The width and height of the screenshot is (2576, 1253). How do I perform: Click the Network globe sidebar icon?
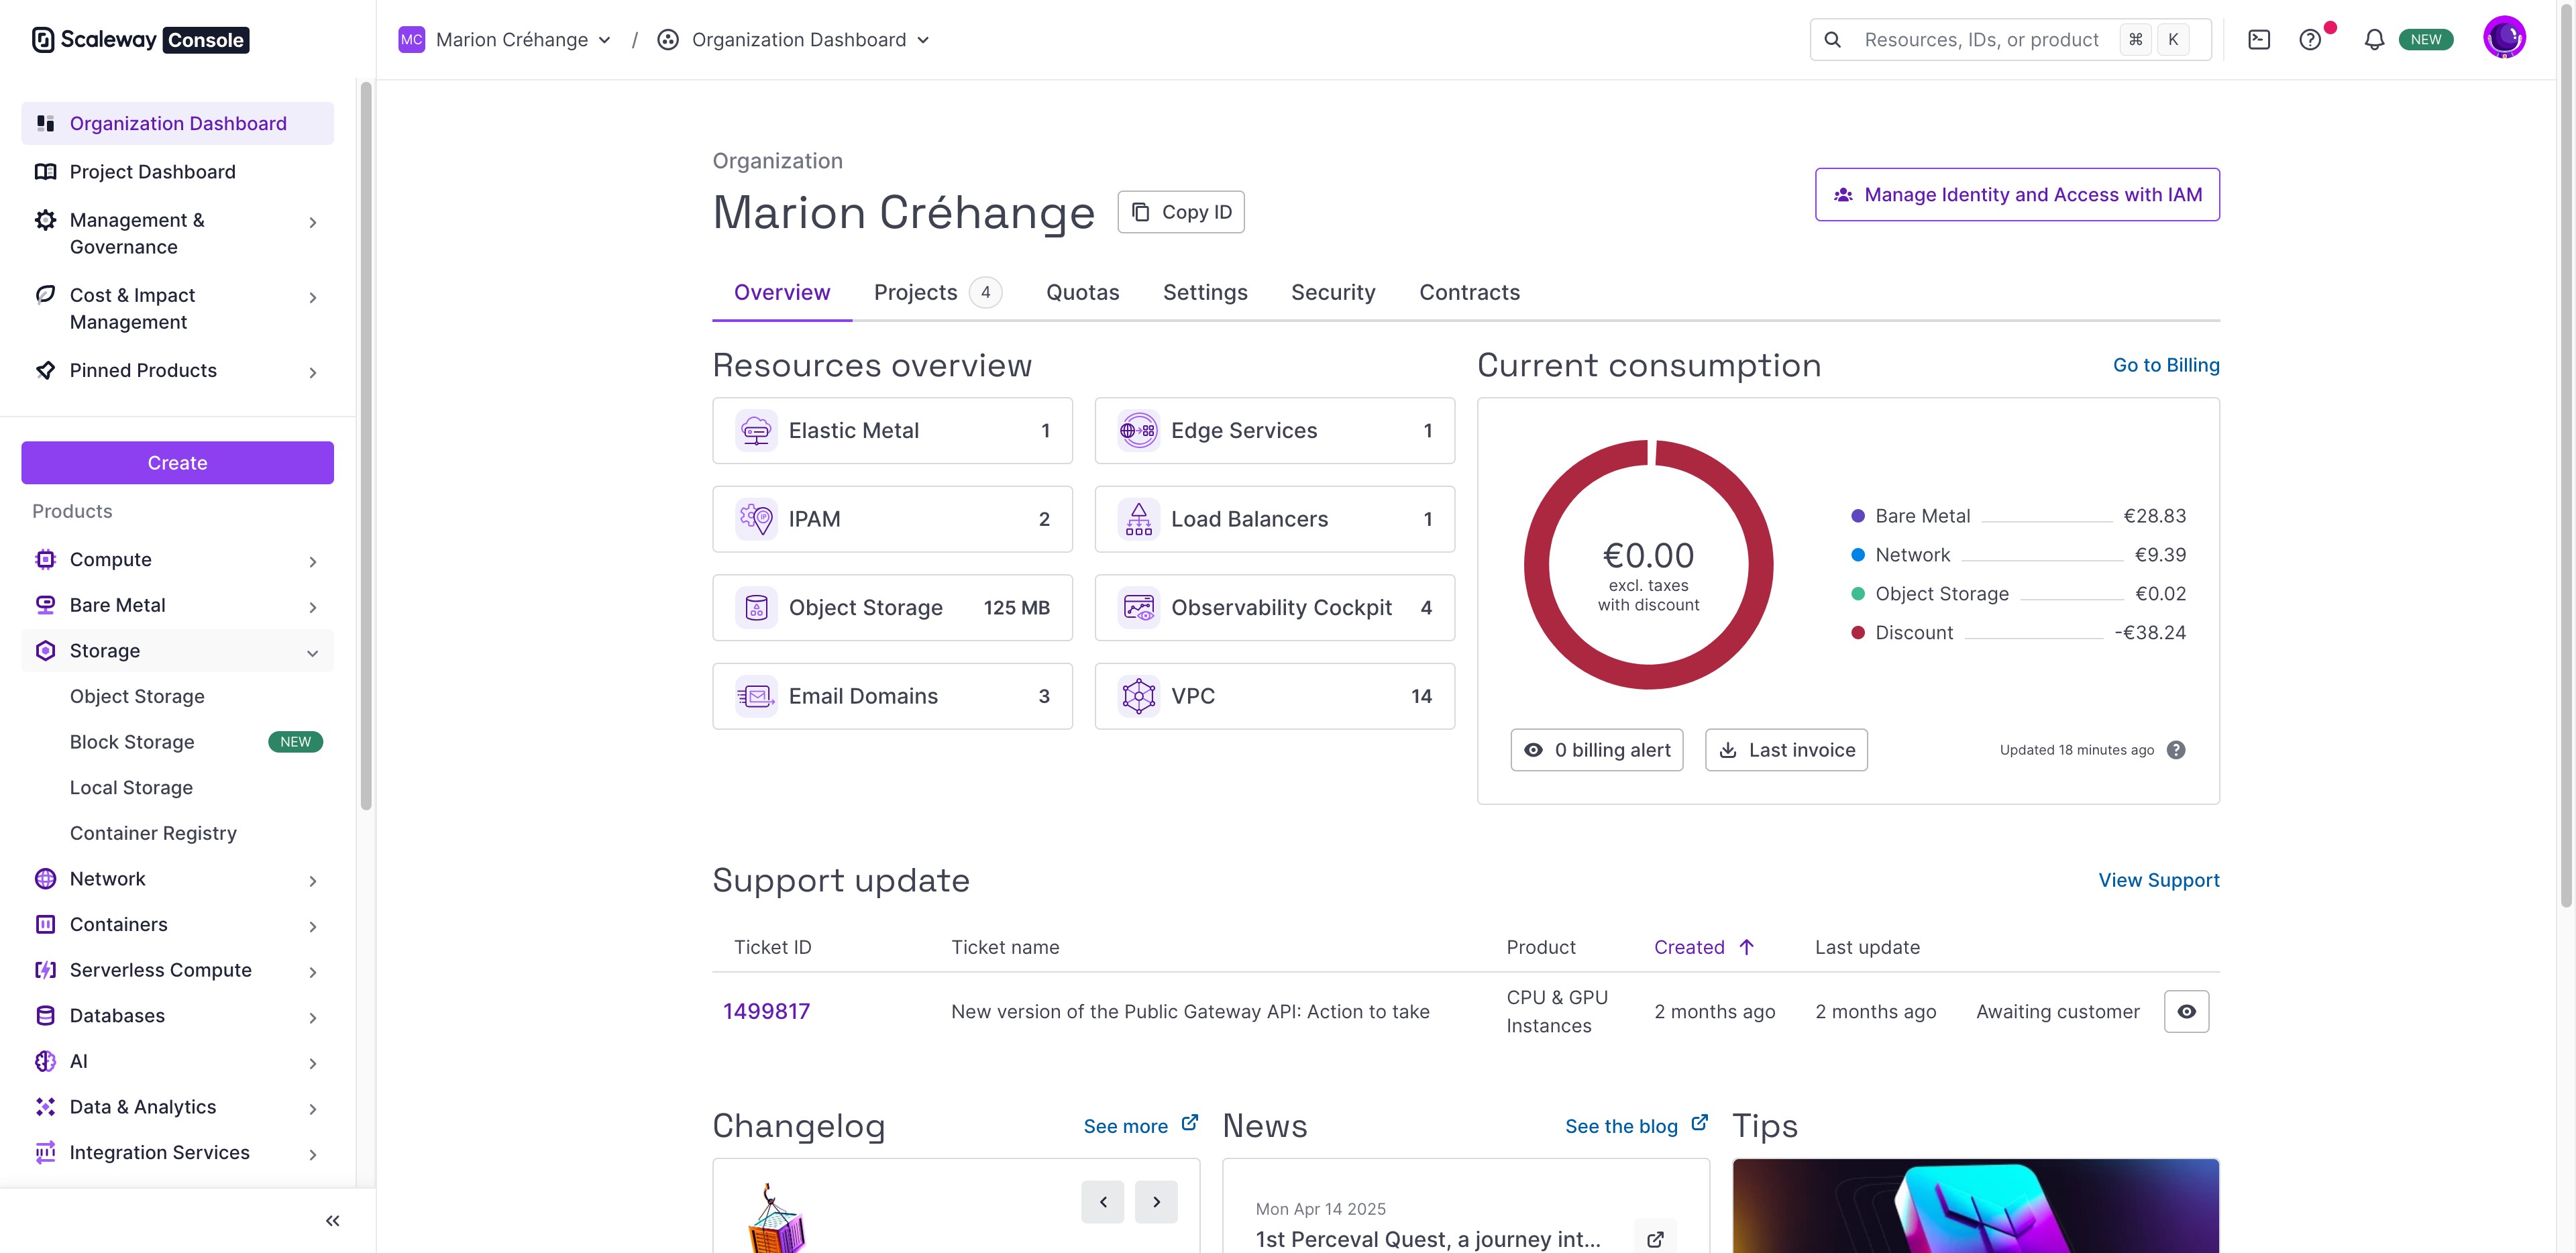(x=45, y=879)
